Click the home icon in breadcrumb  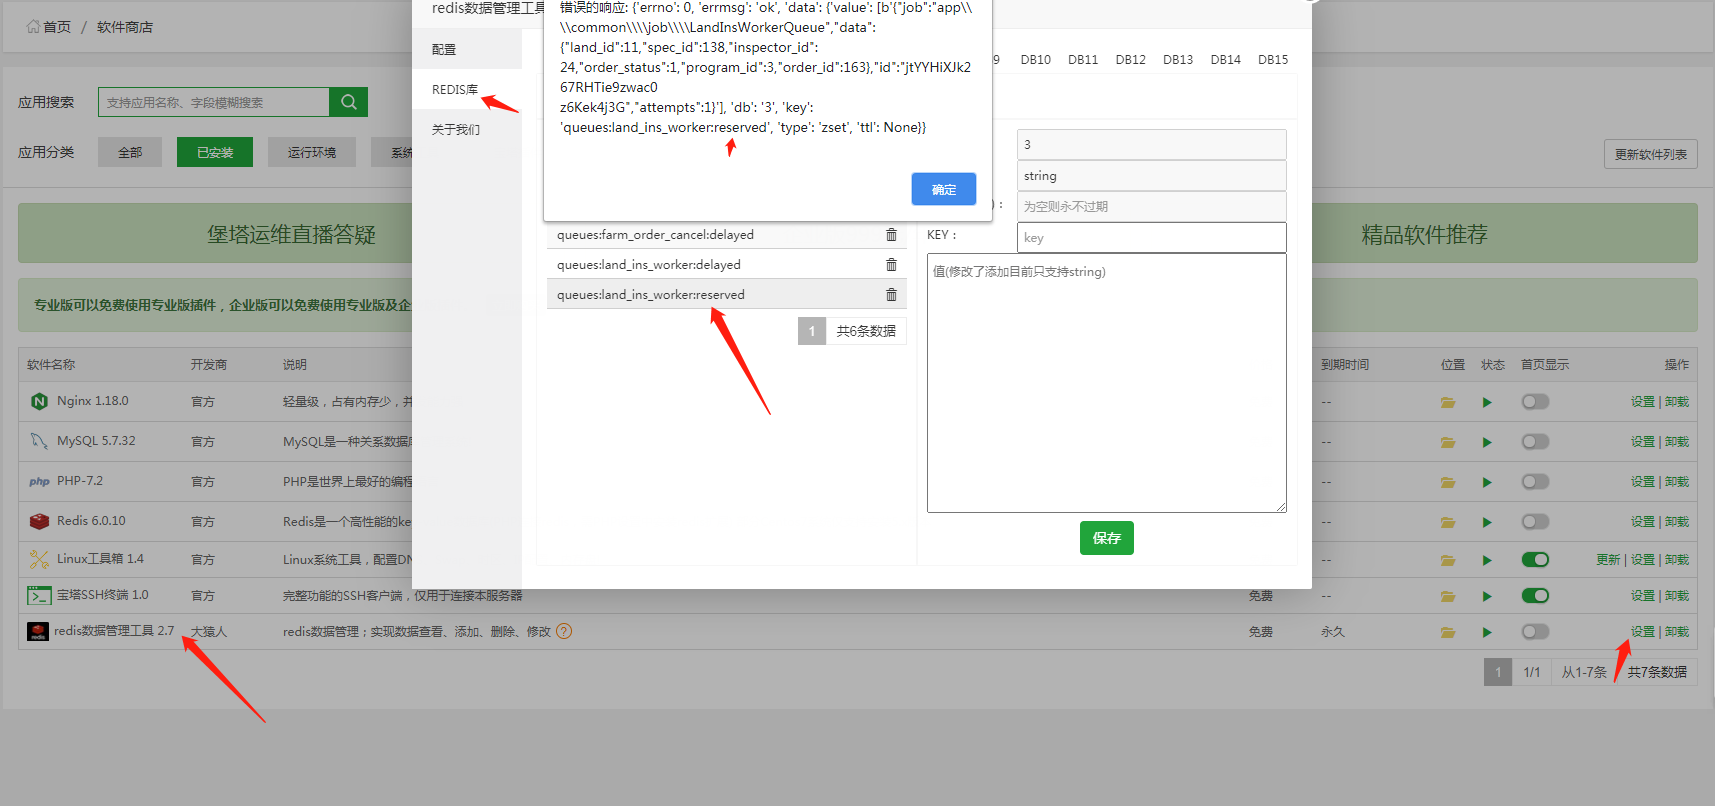(x=33, y=26)
